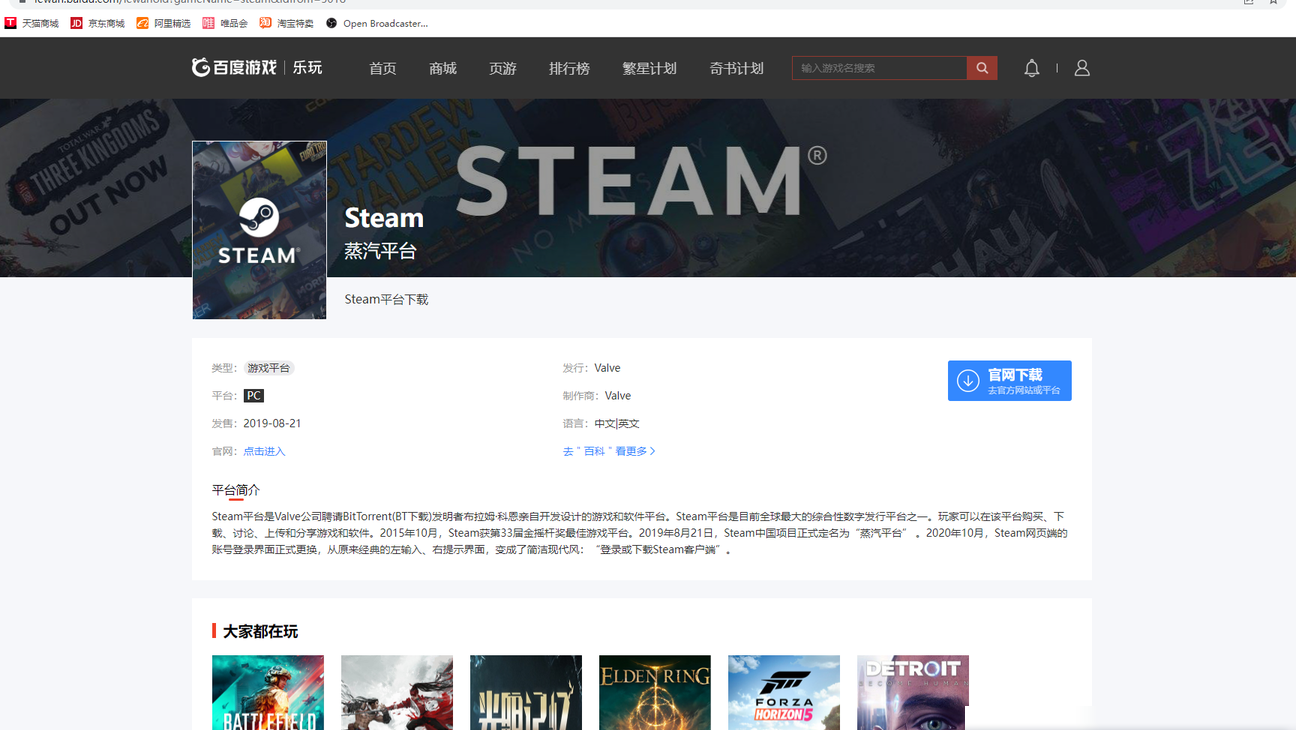Screen dimensions: 1296x730
Task: Focus the game name search field
Action: (x=880, y=68)
